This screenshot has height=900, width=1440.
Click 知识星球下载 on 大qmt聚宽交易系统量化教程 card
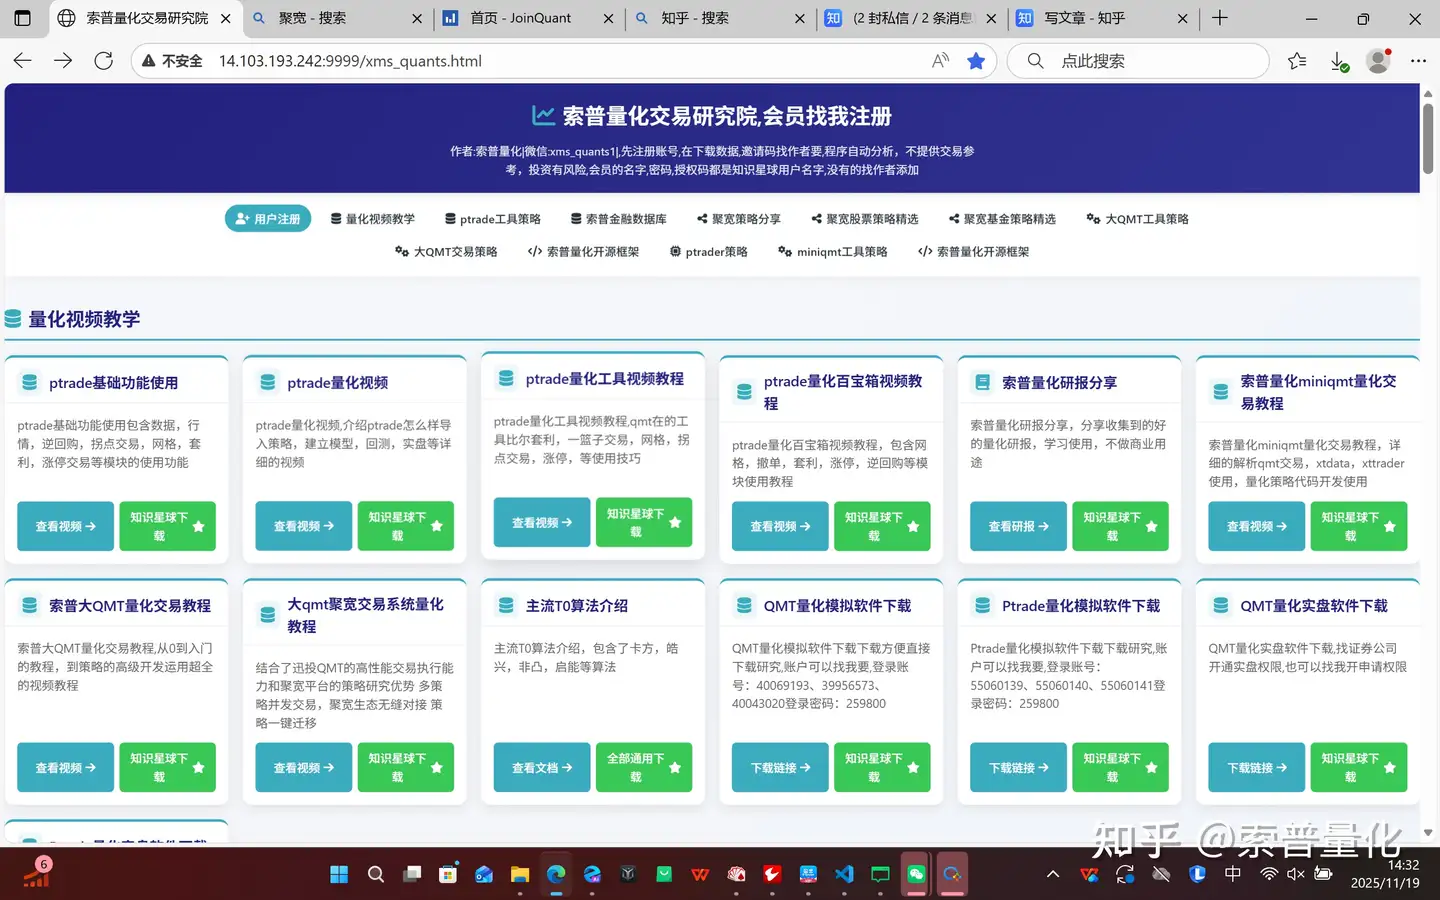click(405, 767)
